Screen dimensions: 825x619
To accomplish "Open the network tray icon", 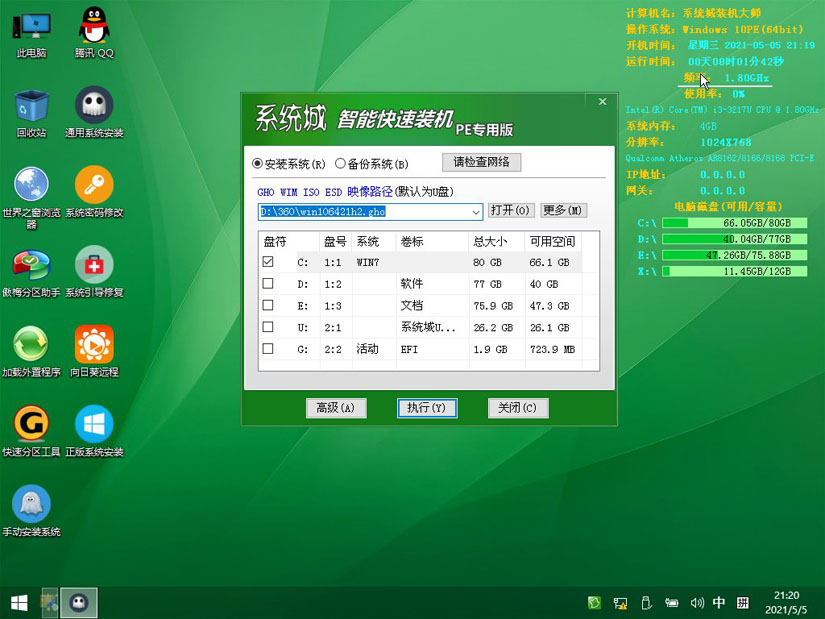I will (x=620, y=603).
